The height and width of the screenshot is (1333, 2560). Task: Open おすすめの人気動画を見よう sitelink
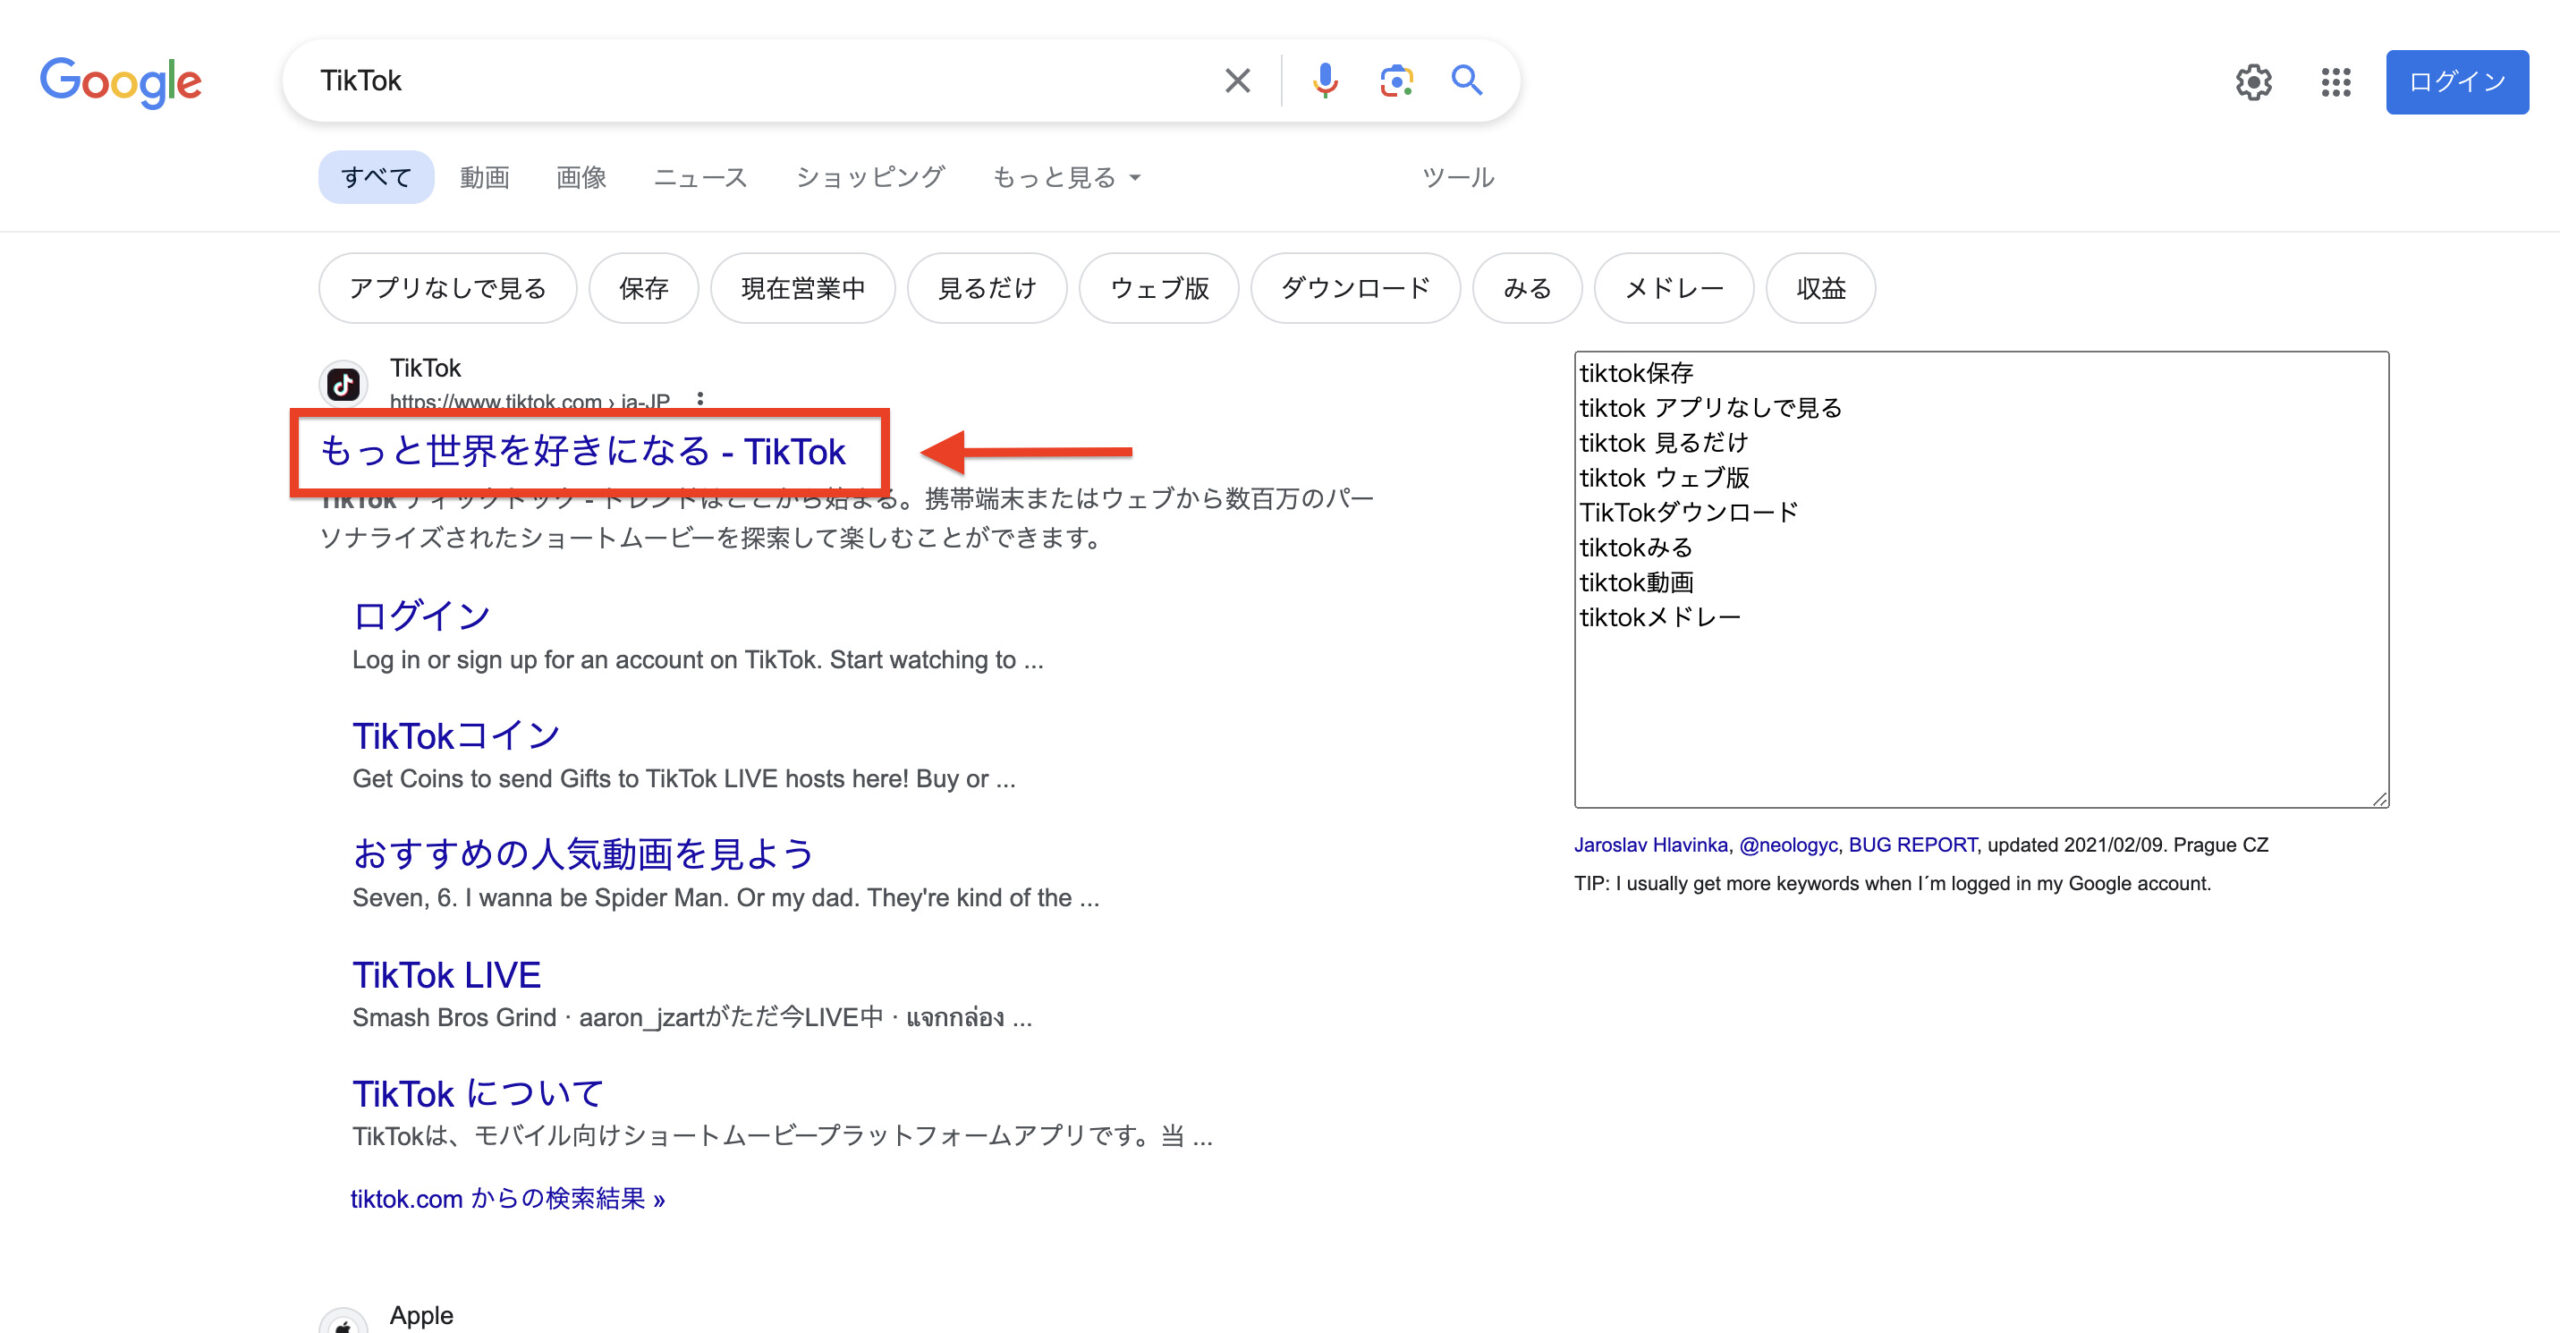click(583, 854)
